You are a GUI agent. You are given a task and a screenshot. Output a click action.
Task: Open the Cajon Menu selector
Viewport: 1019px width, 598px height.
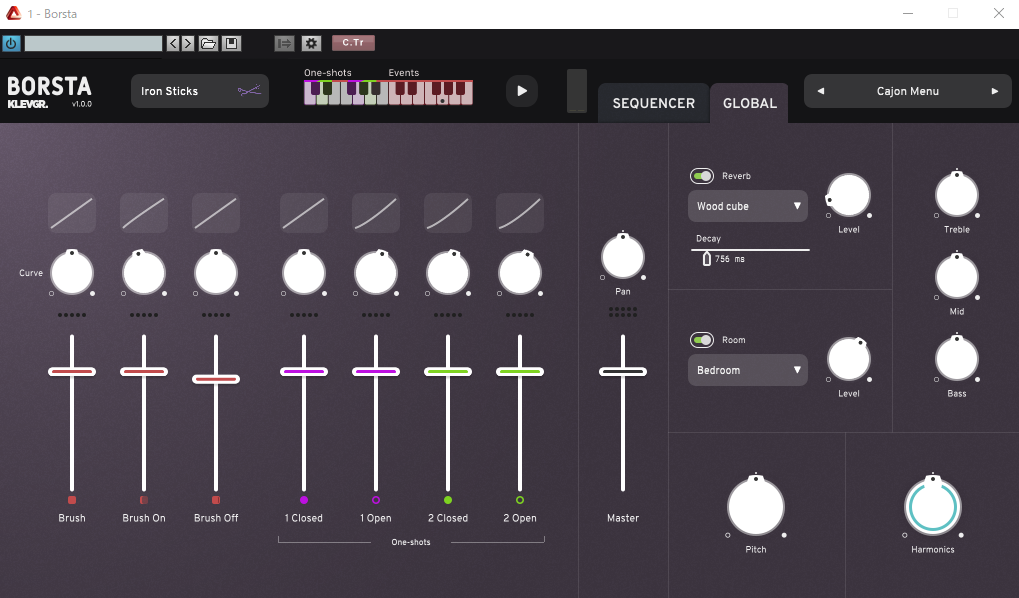tap(908, 91)
